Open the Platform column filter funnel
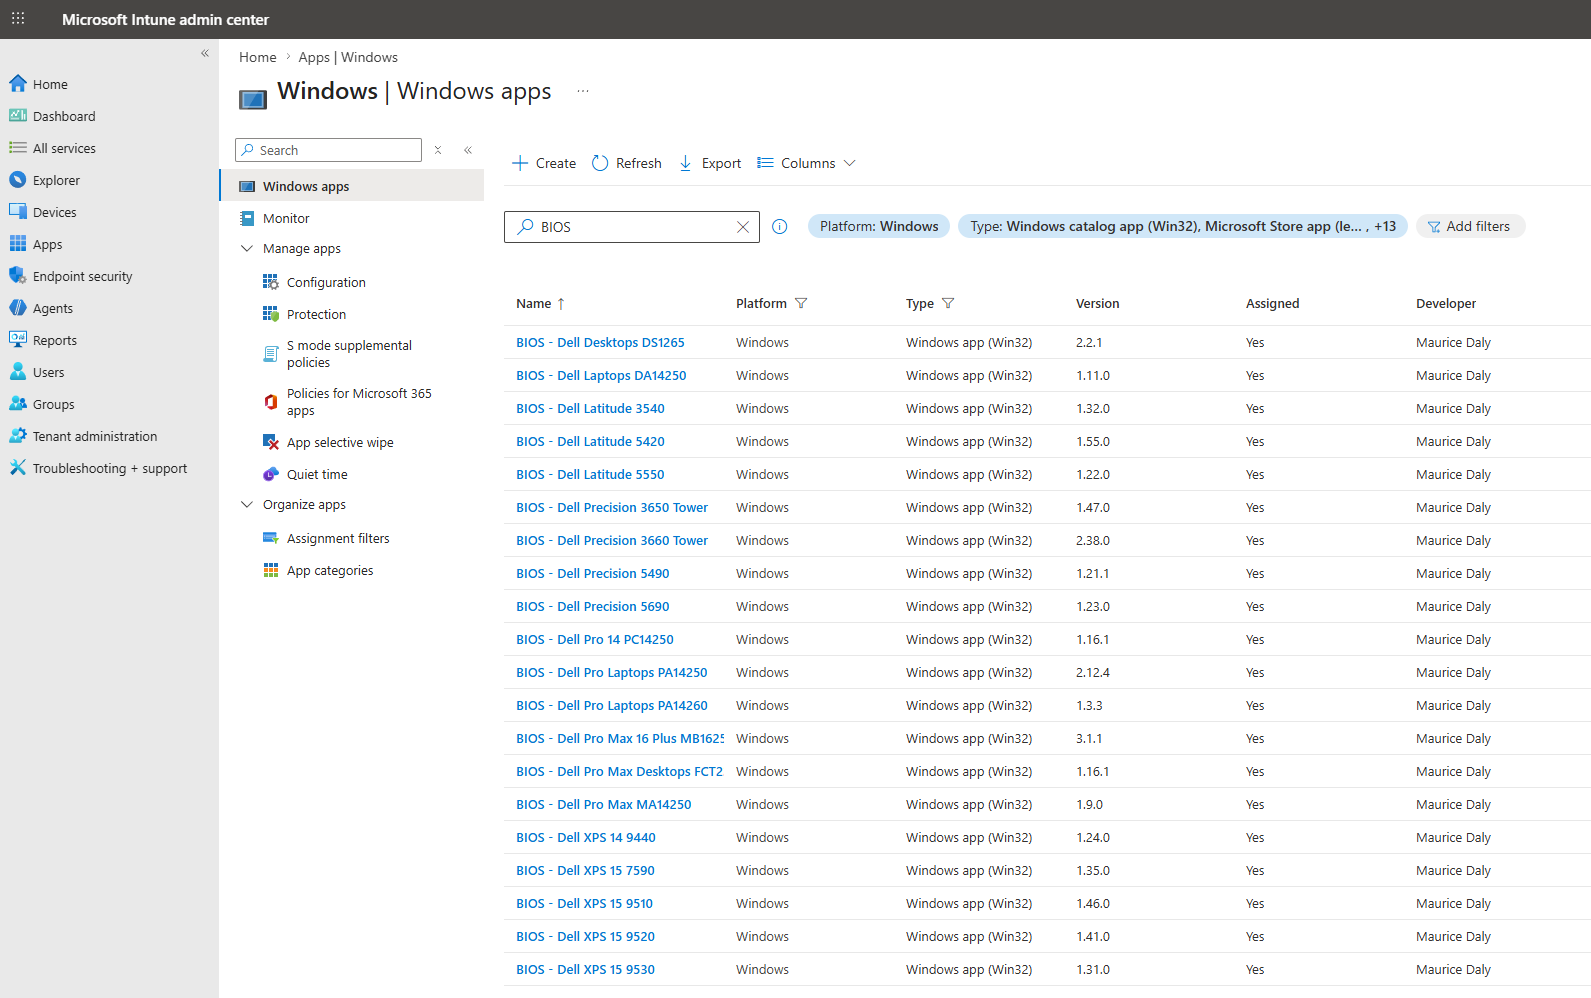The height and width of the screenshot is (998, 1591). point(801,303)
